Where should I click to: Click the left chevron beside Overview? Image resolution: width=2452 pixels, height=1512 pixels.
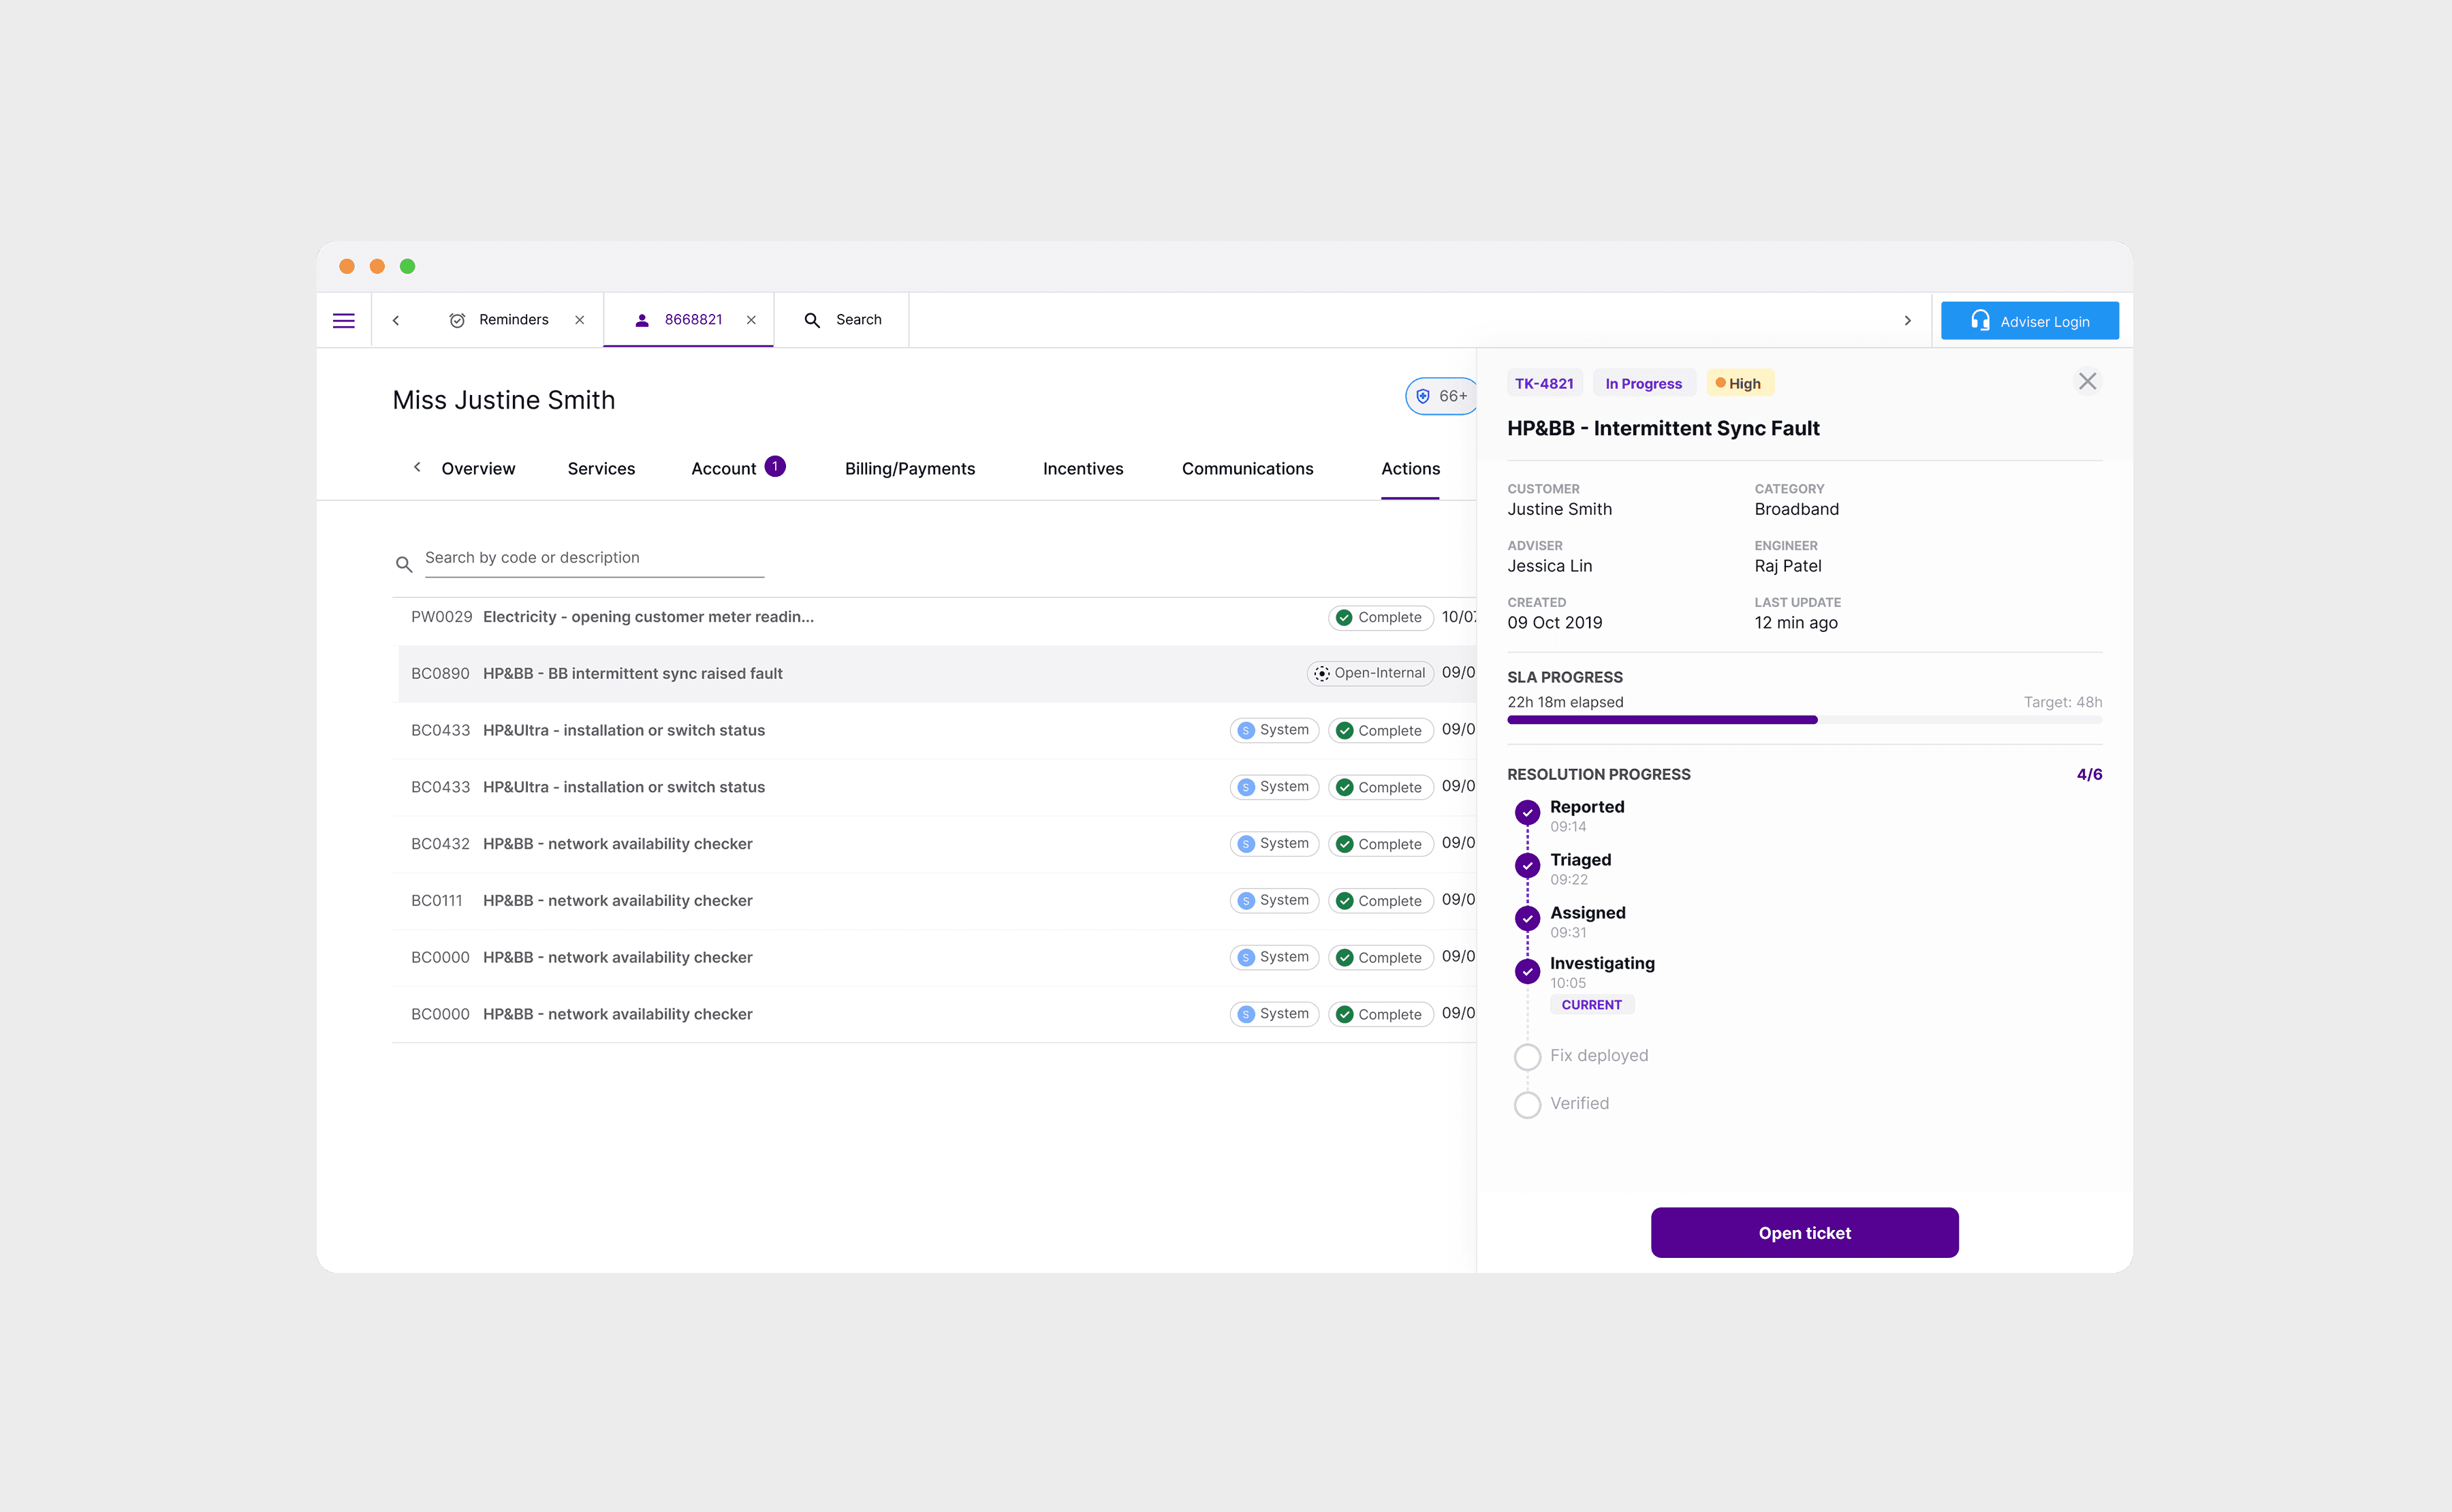click(417, 467)
